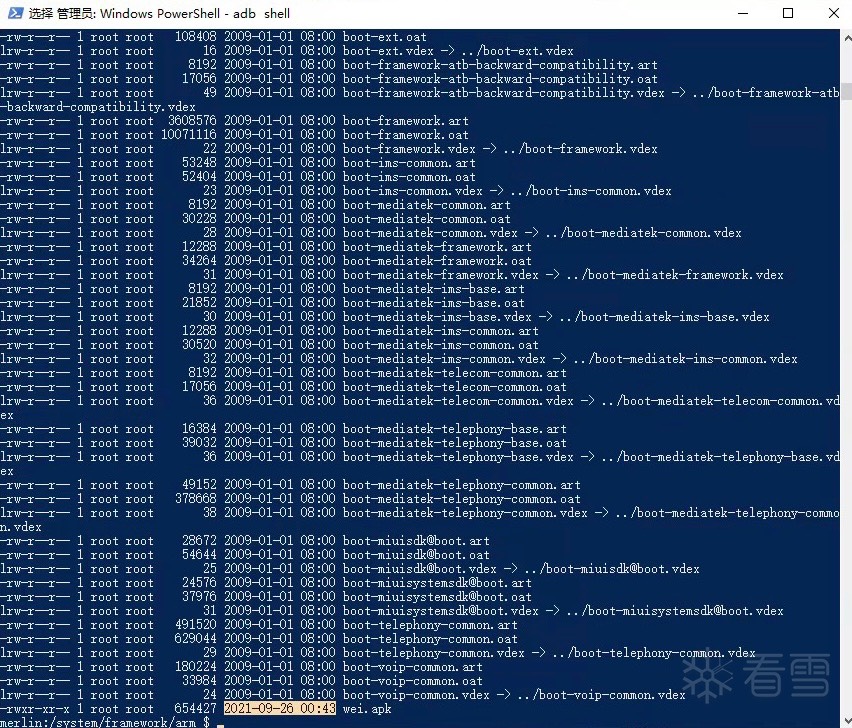Click the file name boot-ims-common.oat
Image resolution: width=852 pixels, height=728 pixels.
409,177
